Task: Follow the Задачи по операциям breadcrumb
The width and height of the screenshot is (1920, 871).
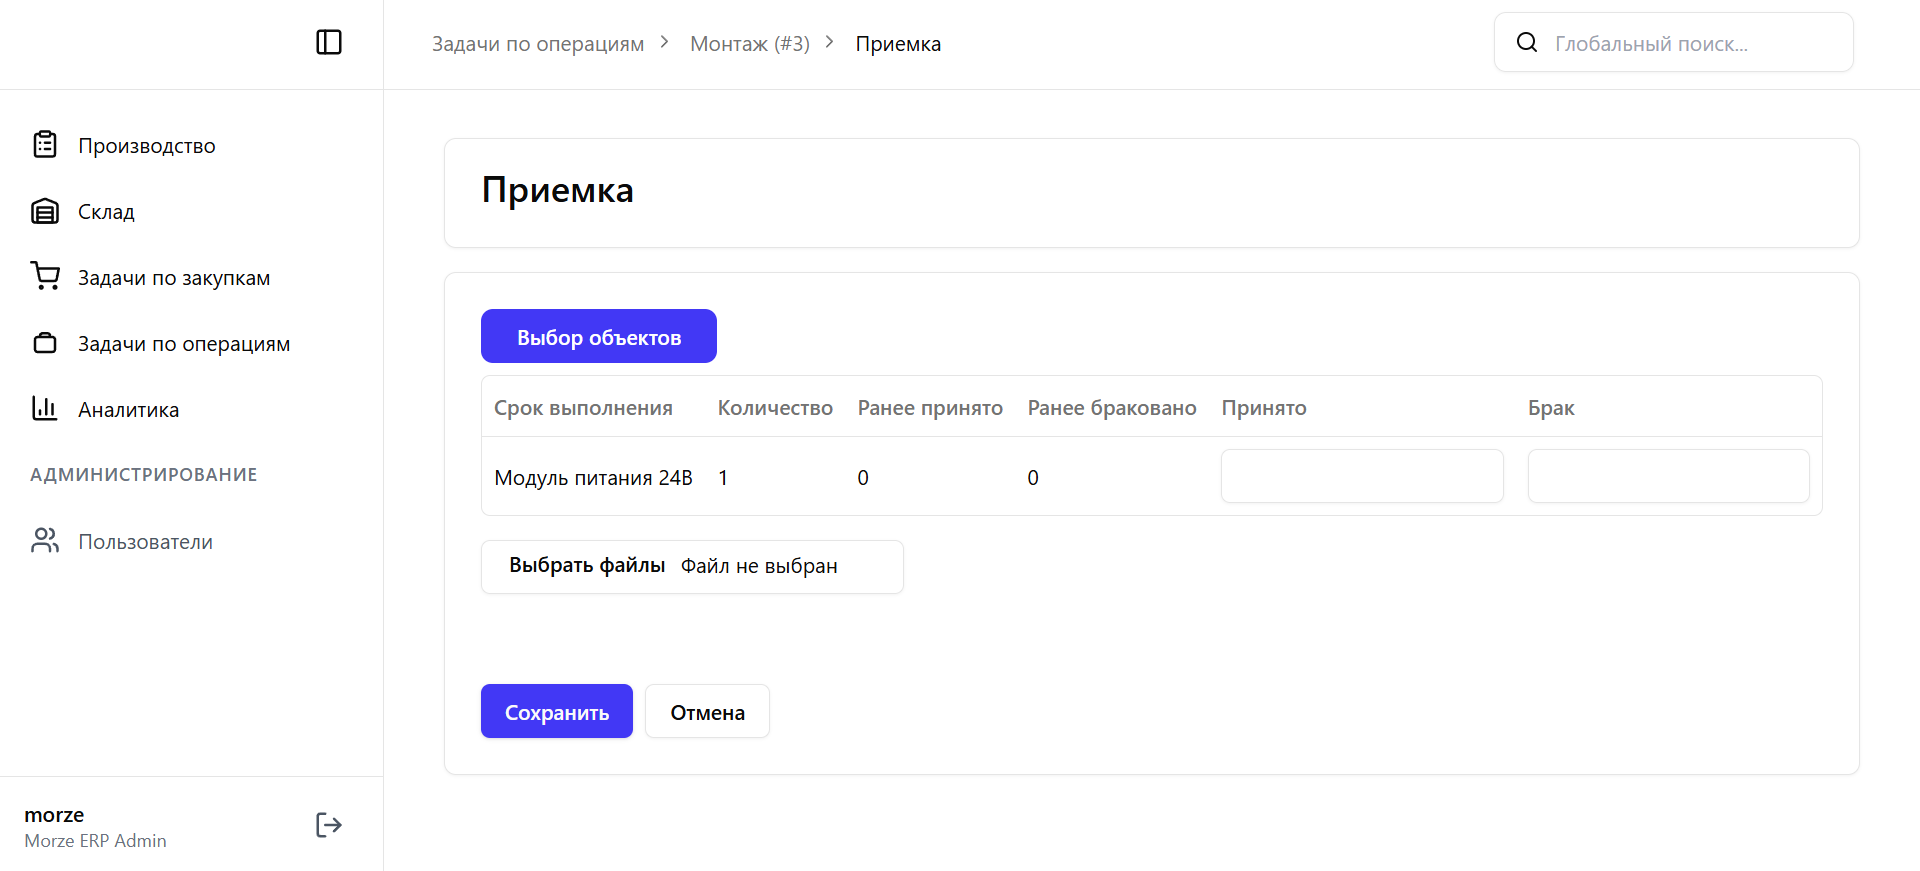Action: (x=538, y=44)
